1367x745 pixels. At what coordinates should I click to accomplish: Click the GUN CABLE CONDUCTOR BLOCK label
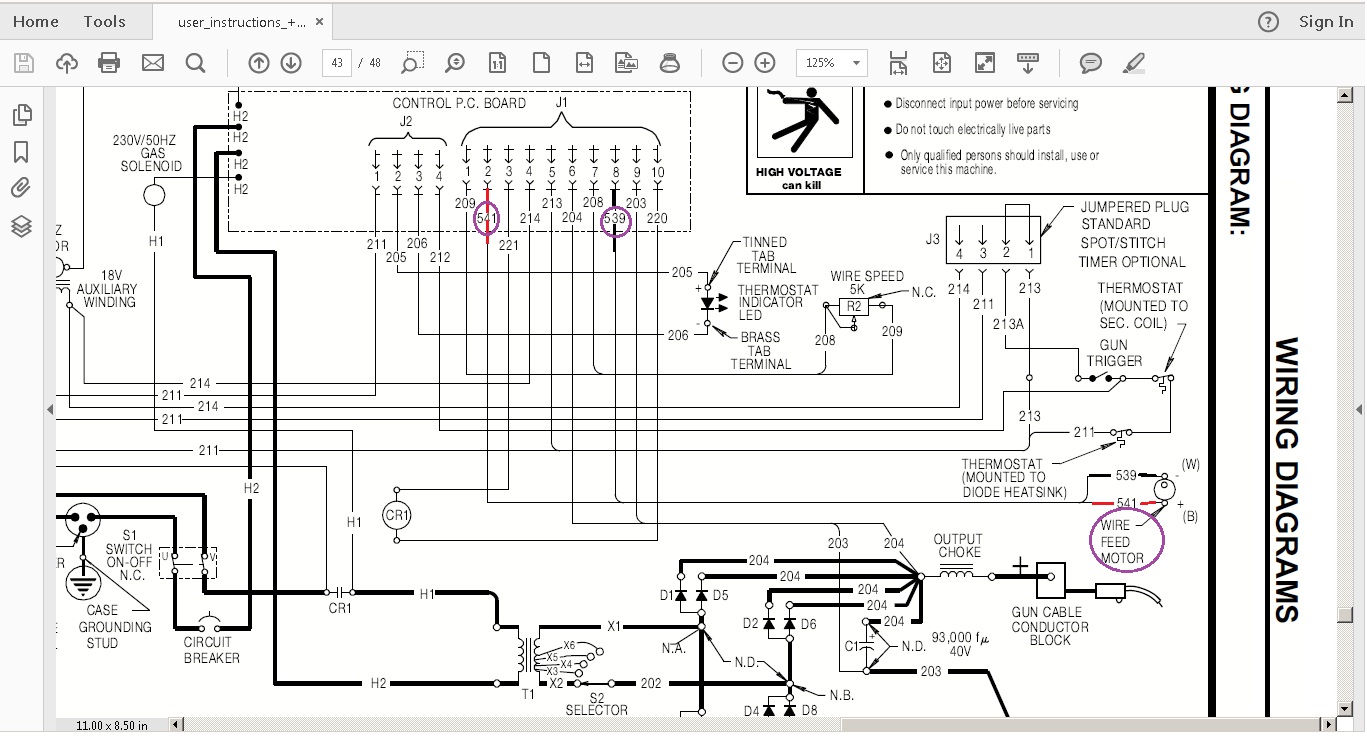[x=1050, y=626]
